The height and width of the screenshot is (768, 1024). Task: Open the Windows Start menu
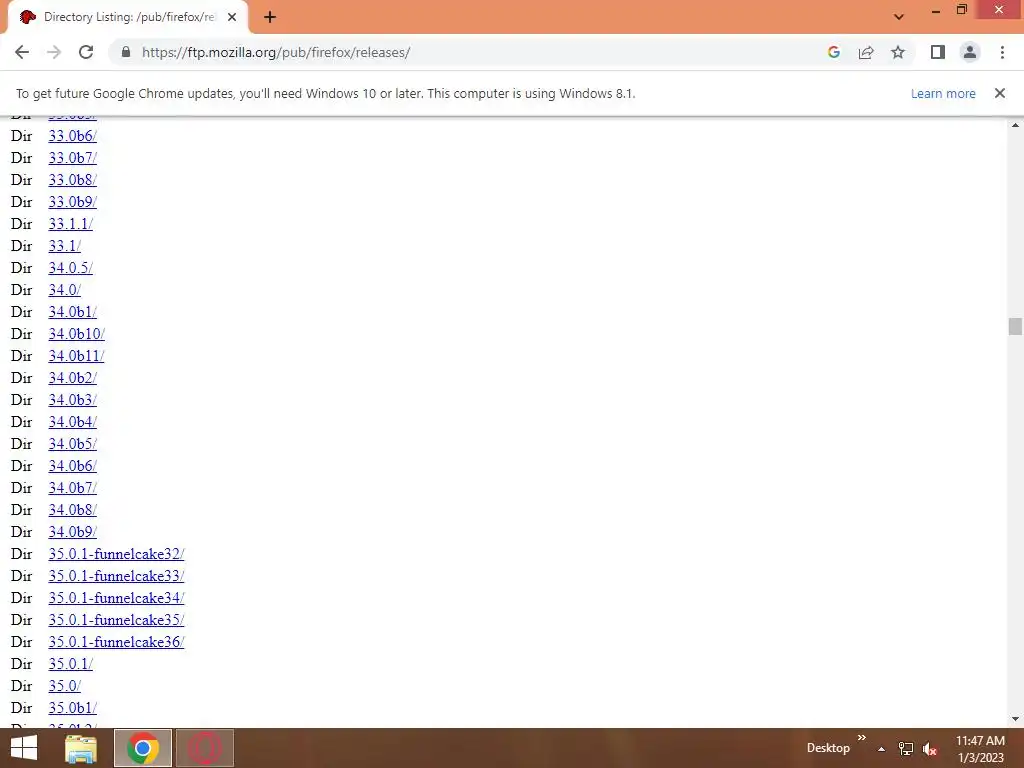coord(24,748)
